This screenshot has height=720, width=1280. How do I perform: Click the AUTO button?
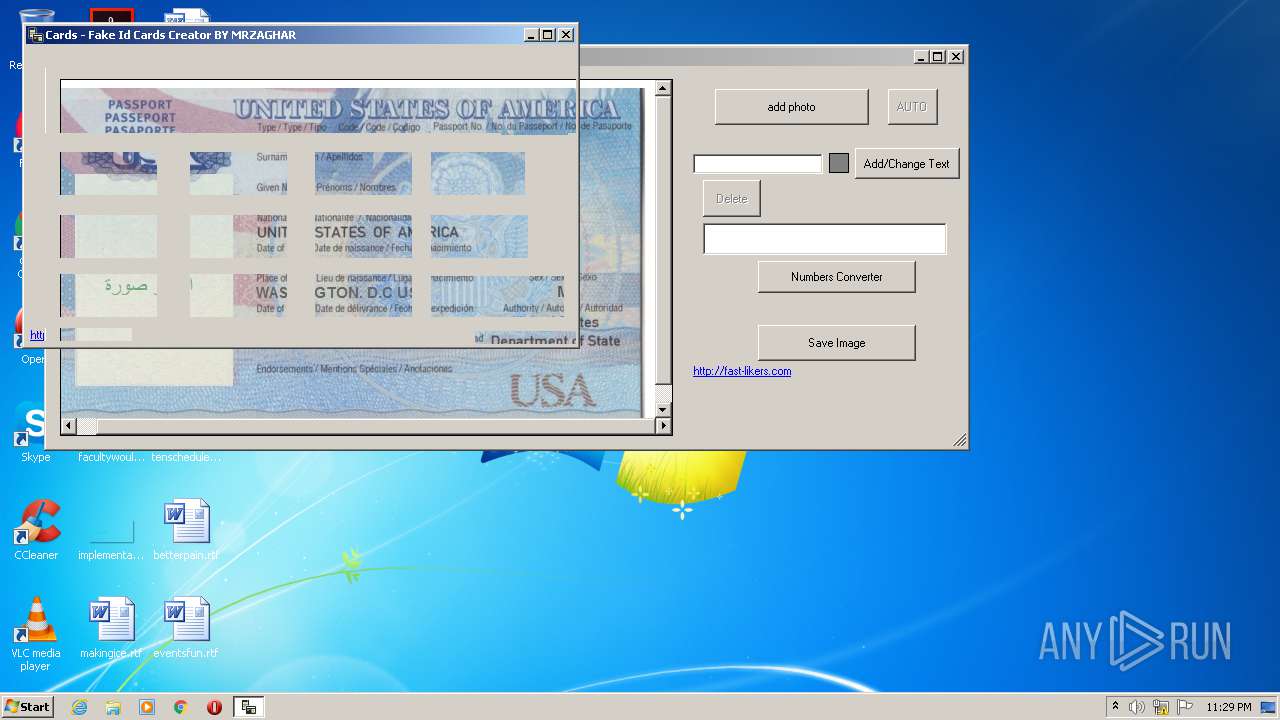click(912, 107)
